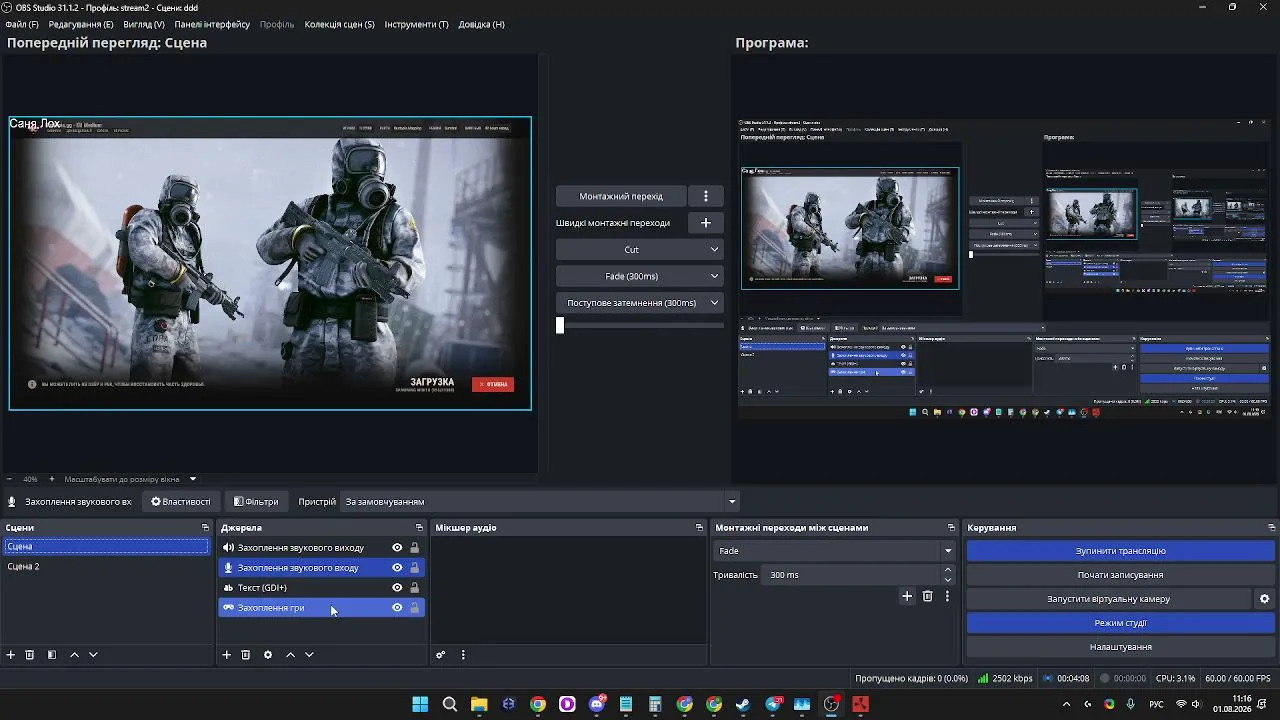Move source down in Джерела panel
This screenshot has height=720, width=1280.
(309, 655)
